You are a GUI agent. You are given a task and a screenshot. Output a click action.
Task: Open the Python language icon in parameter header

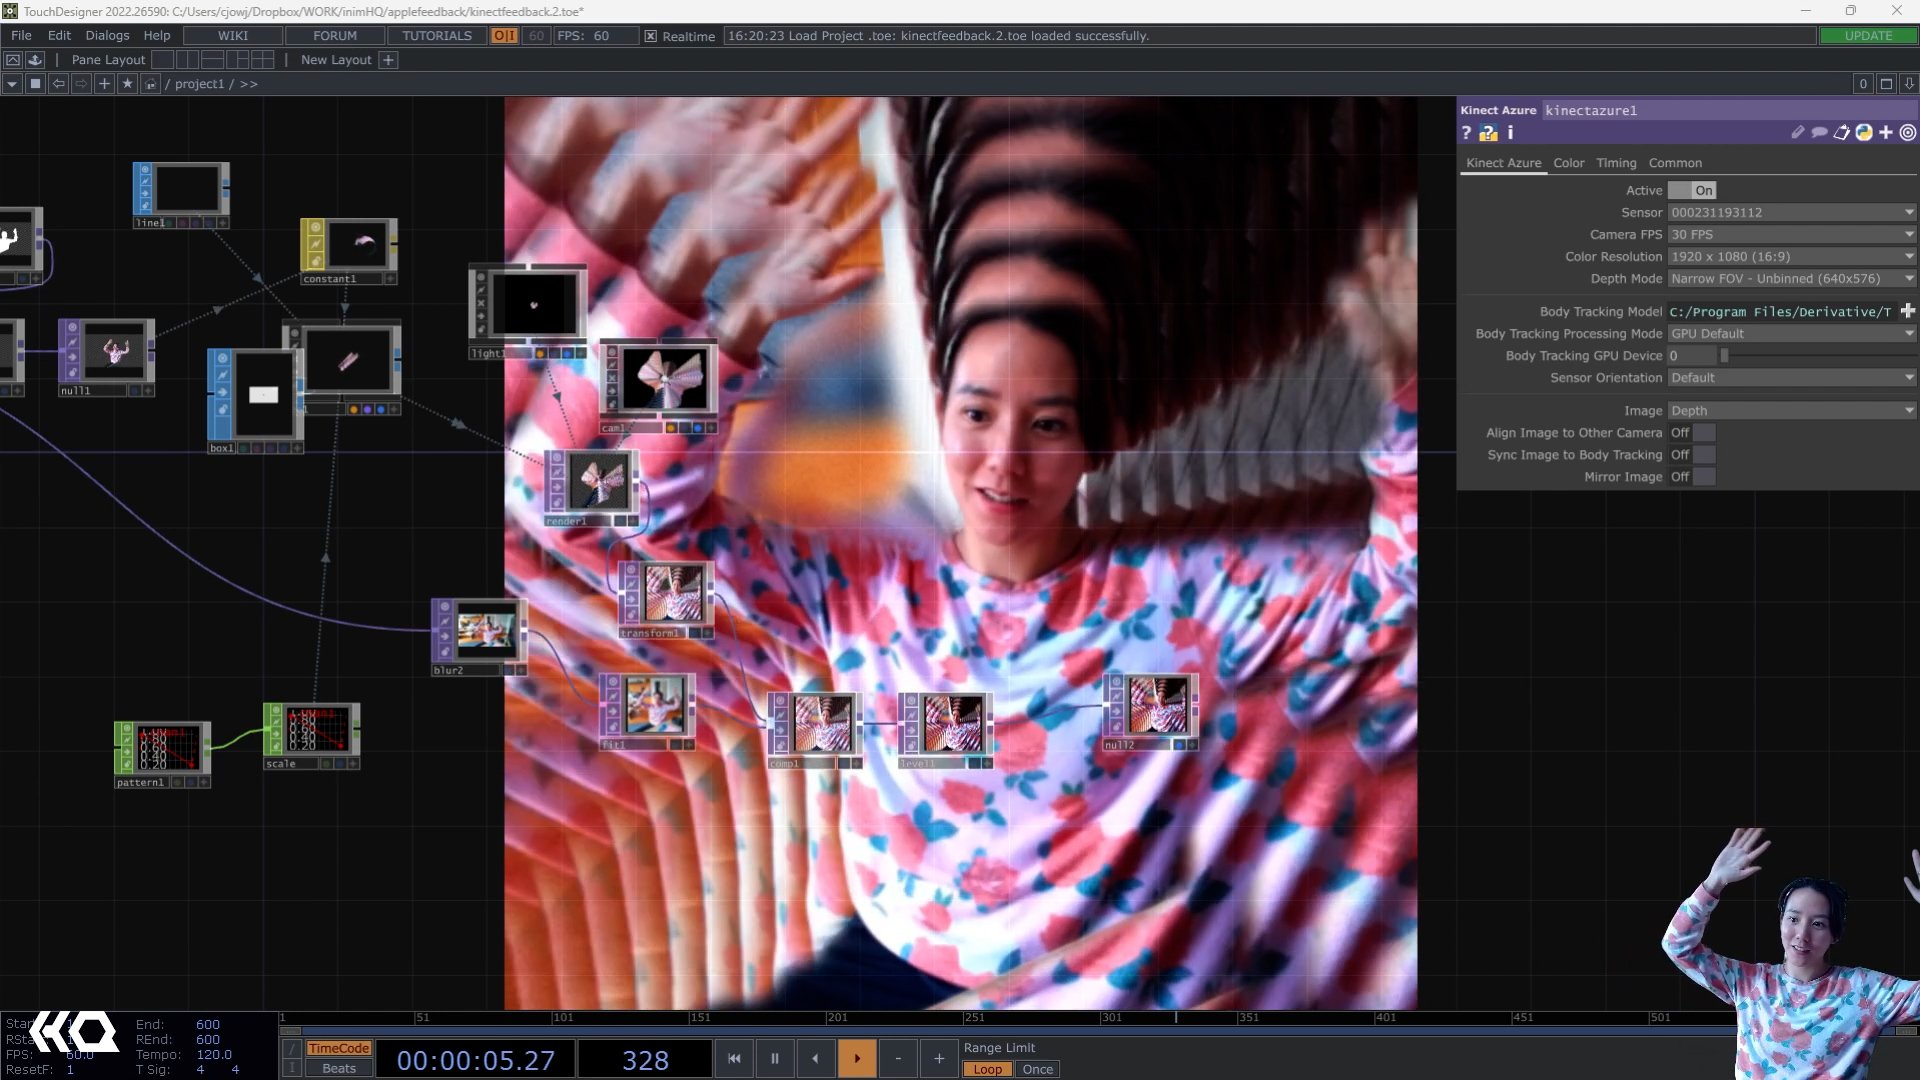1864,132
